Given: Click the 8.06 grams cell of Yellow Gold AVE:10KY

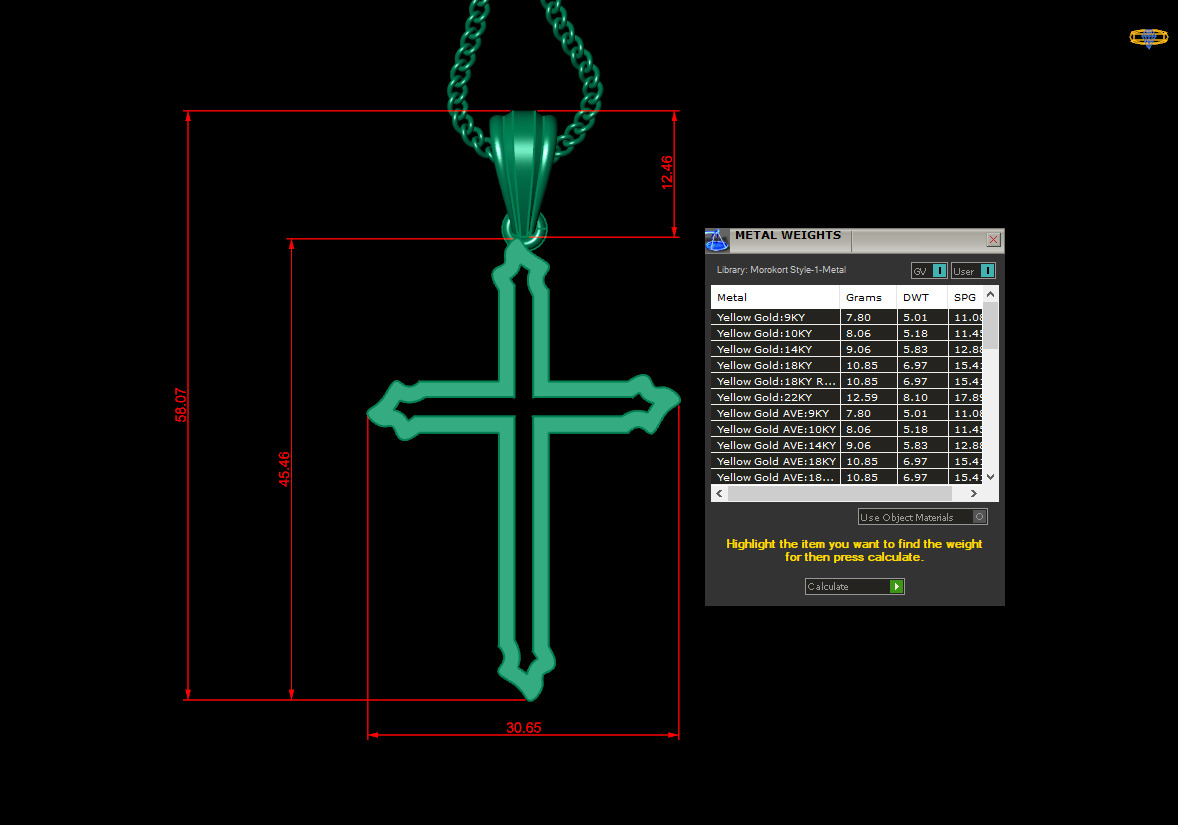Looking at the screenshot, I should point(868,429).
